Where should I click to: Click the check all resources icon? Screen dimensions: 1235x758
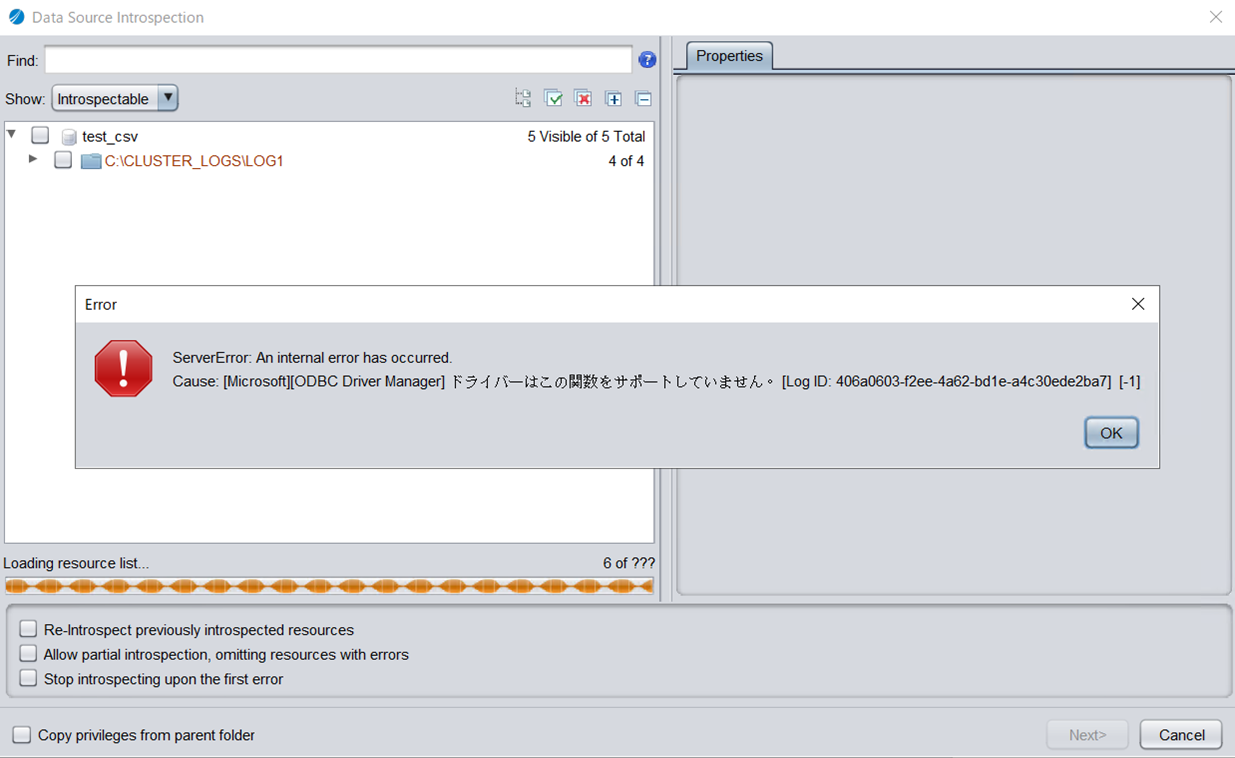[x=553, y=98]
